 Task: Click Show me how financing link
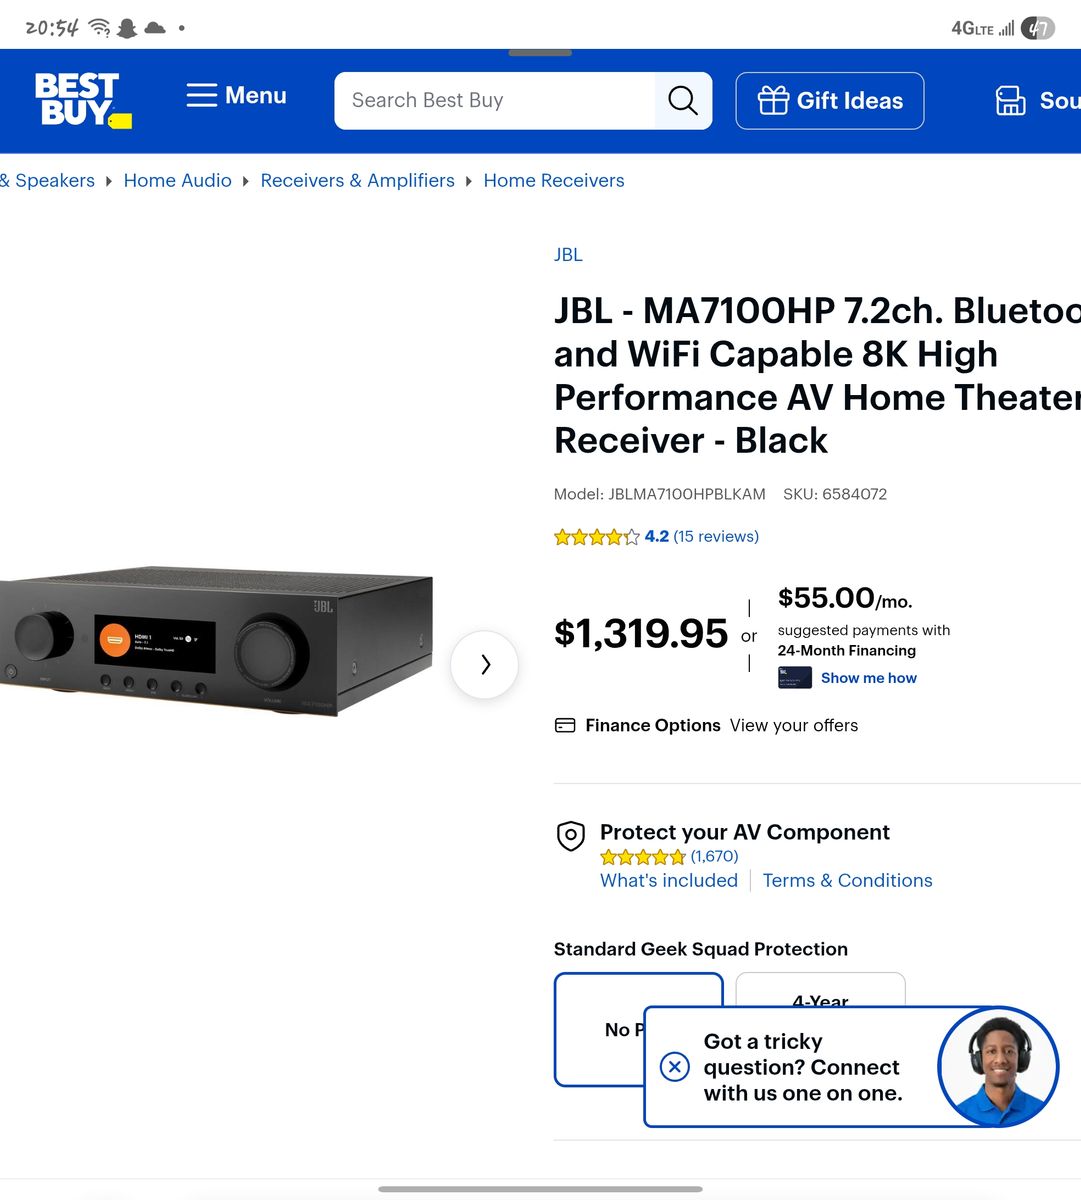[868, 678]
